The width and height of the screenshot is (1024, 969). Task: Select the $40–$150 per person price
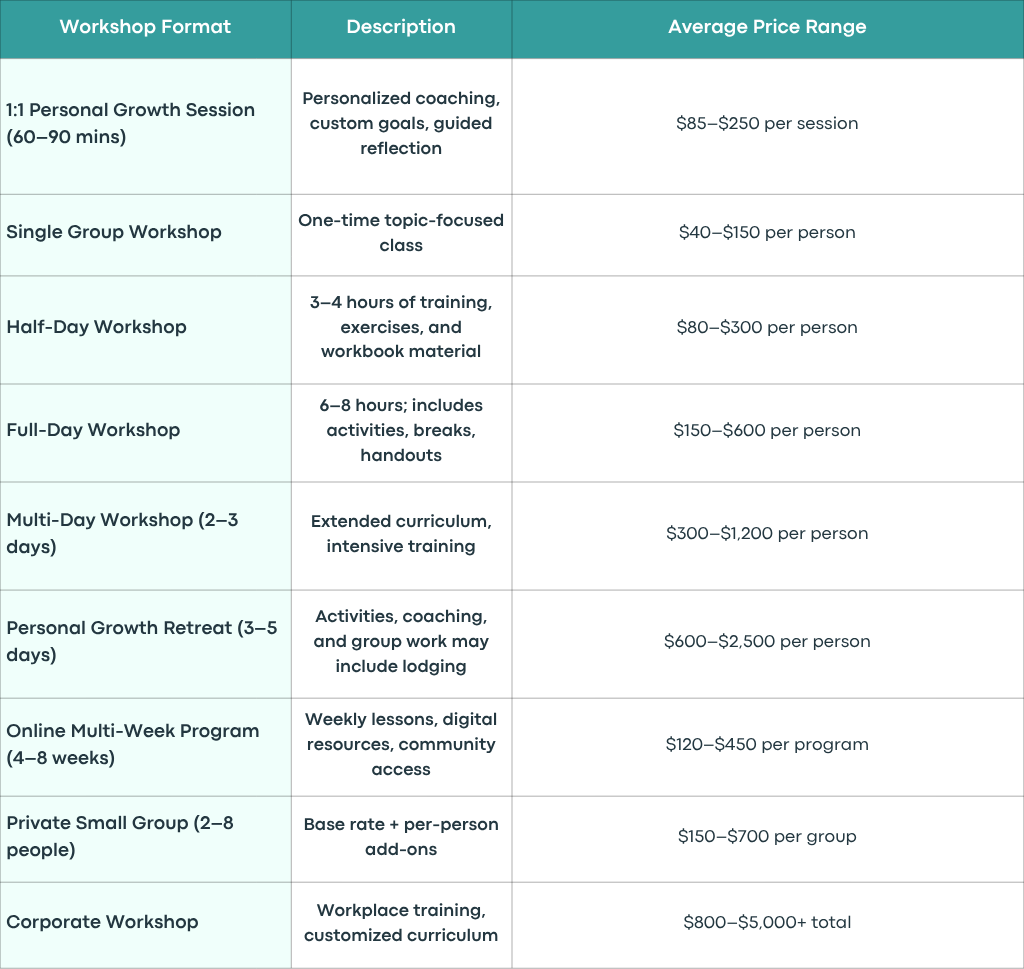tap(767, 232)
